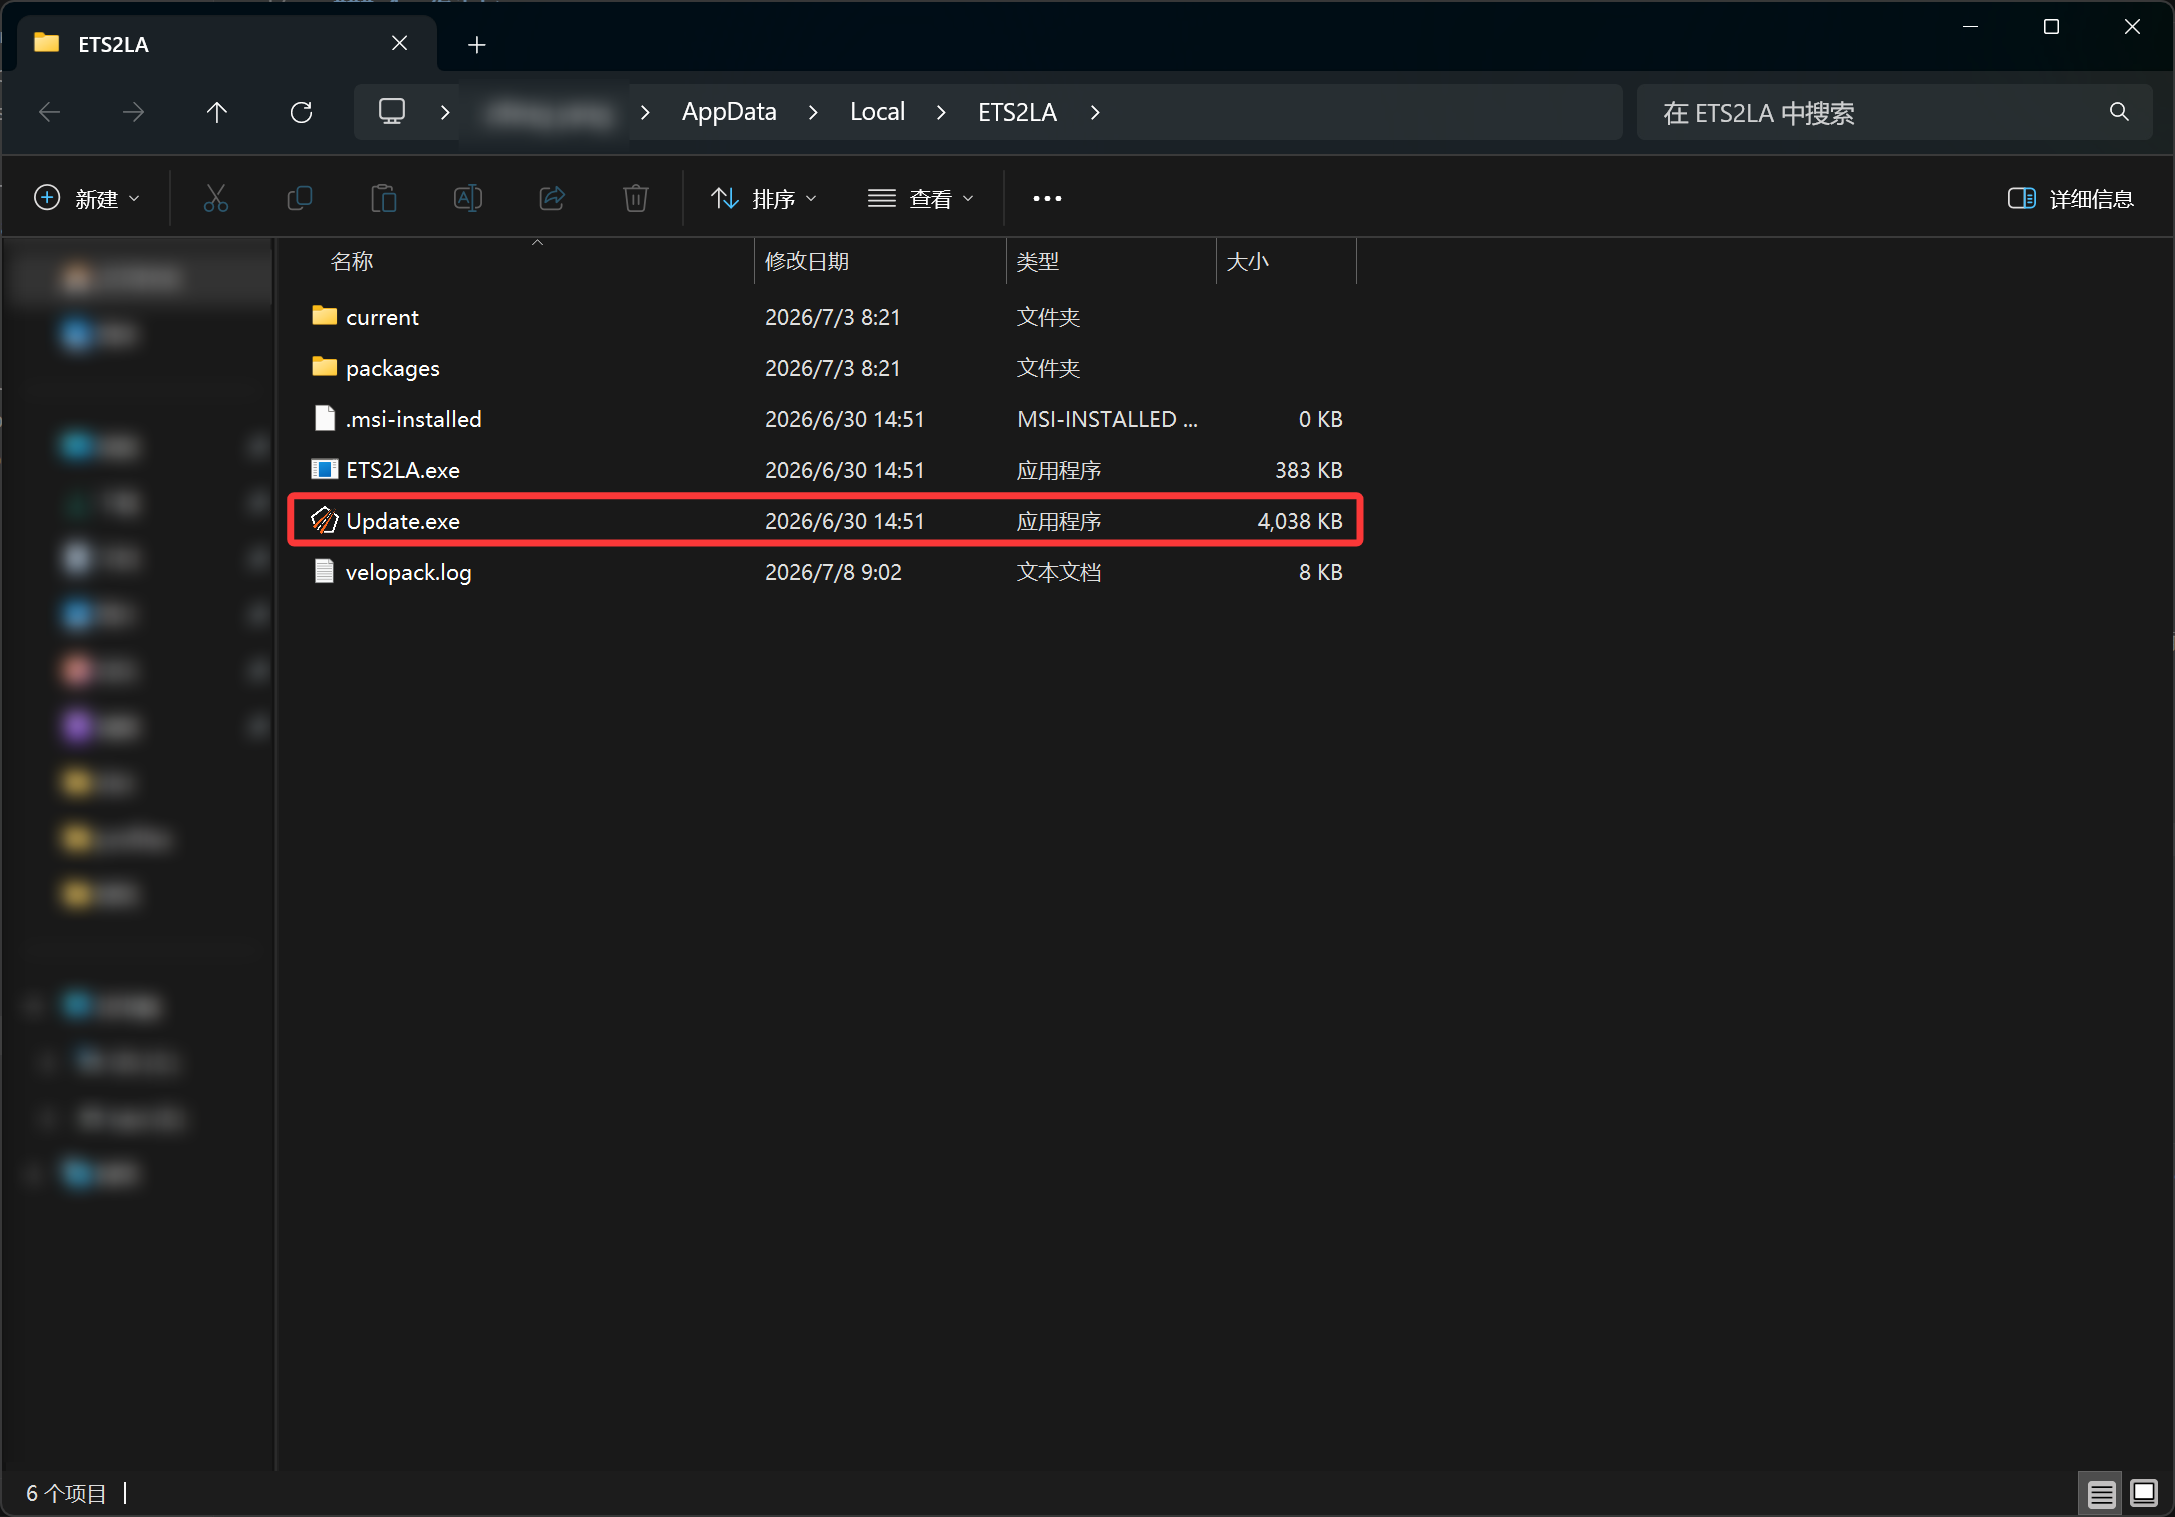The height and width of the screenshot is (1517, 2175).
Task: Expand chevron after ETS2LA in address bar
Action: click(x=1095, y=112)
